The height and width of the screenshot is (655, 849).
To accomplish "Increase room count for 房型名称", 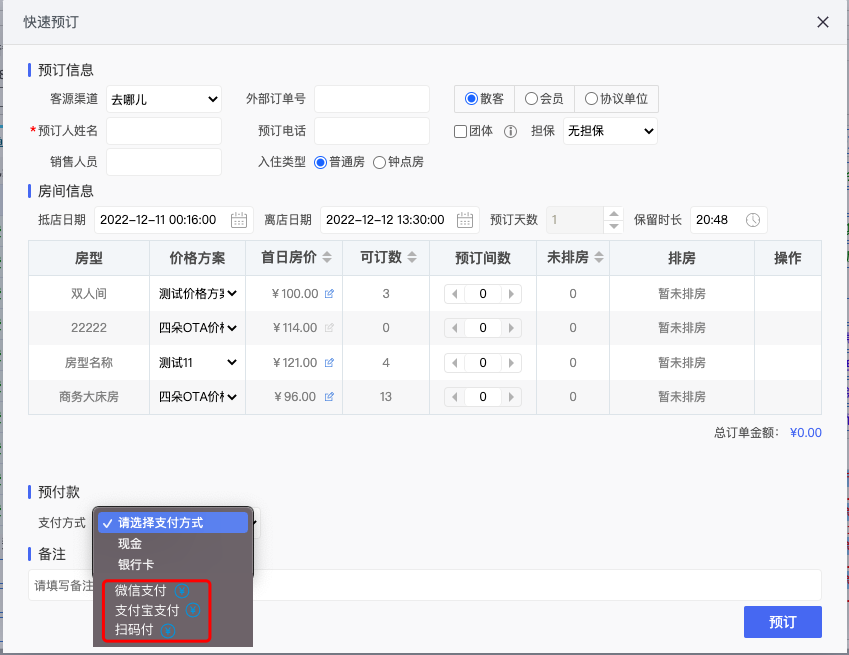I will 511,363.
